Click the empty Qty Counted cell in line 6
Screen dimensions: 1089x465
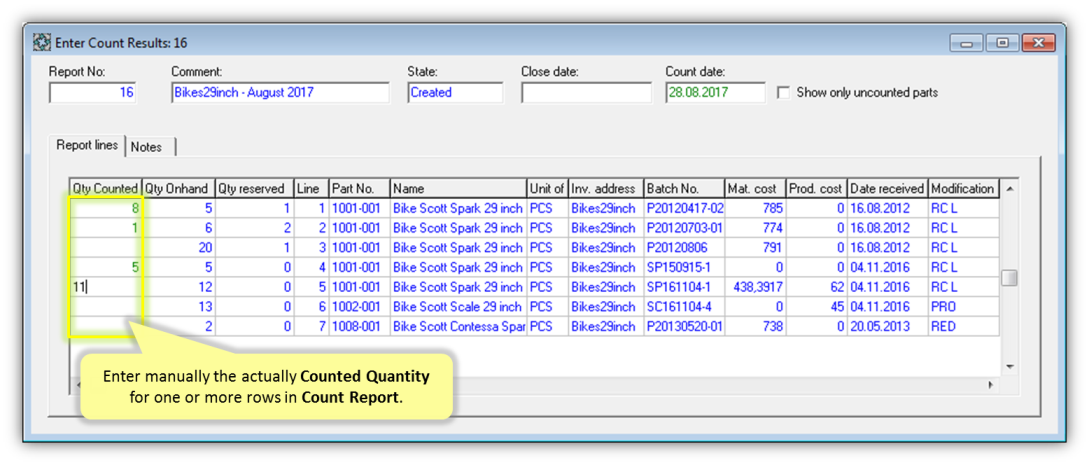click(106, 307)
